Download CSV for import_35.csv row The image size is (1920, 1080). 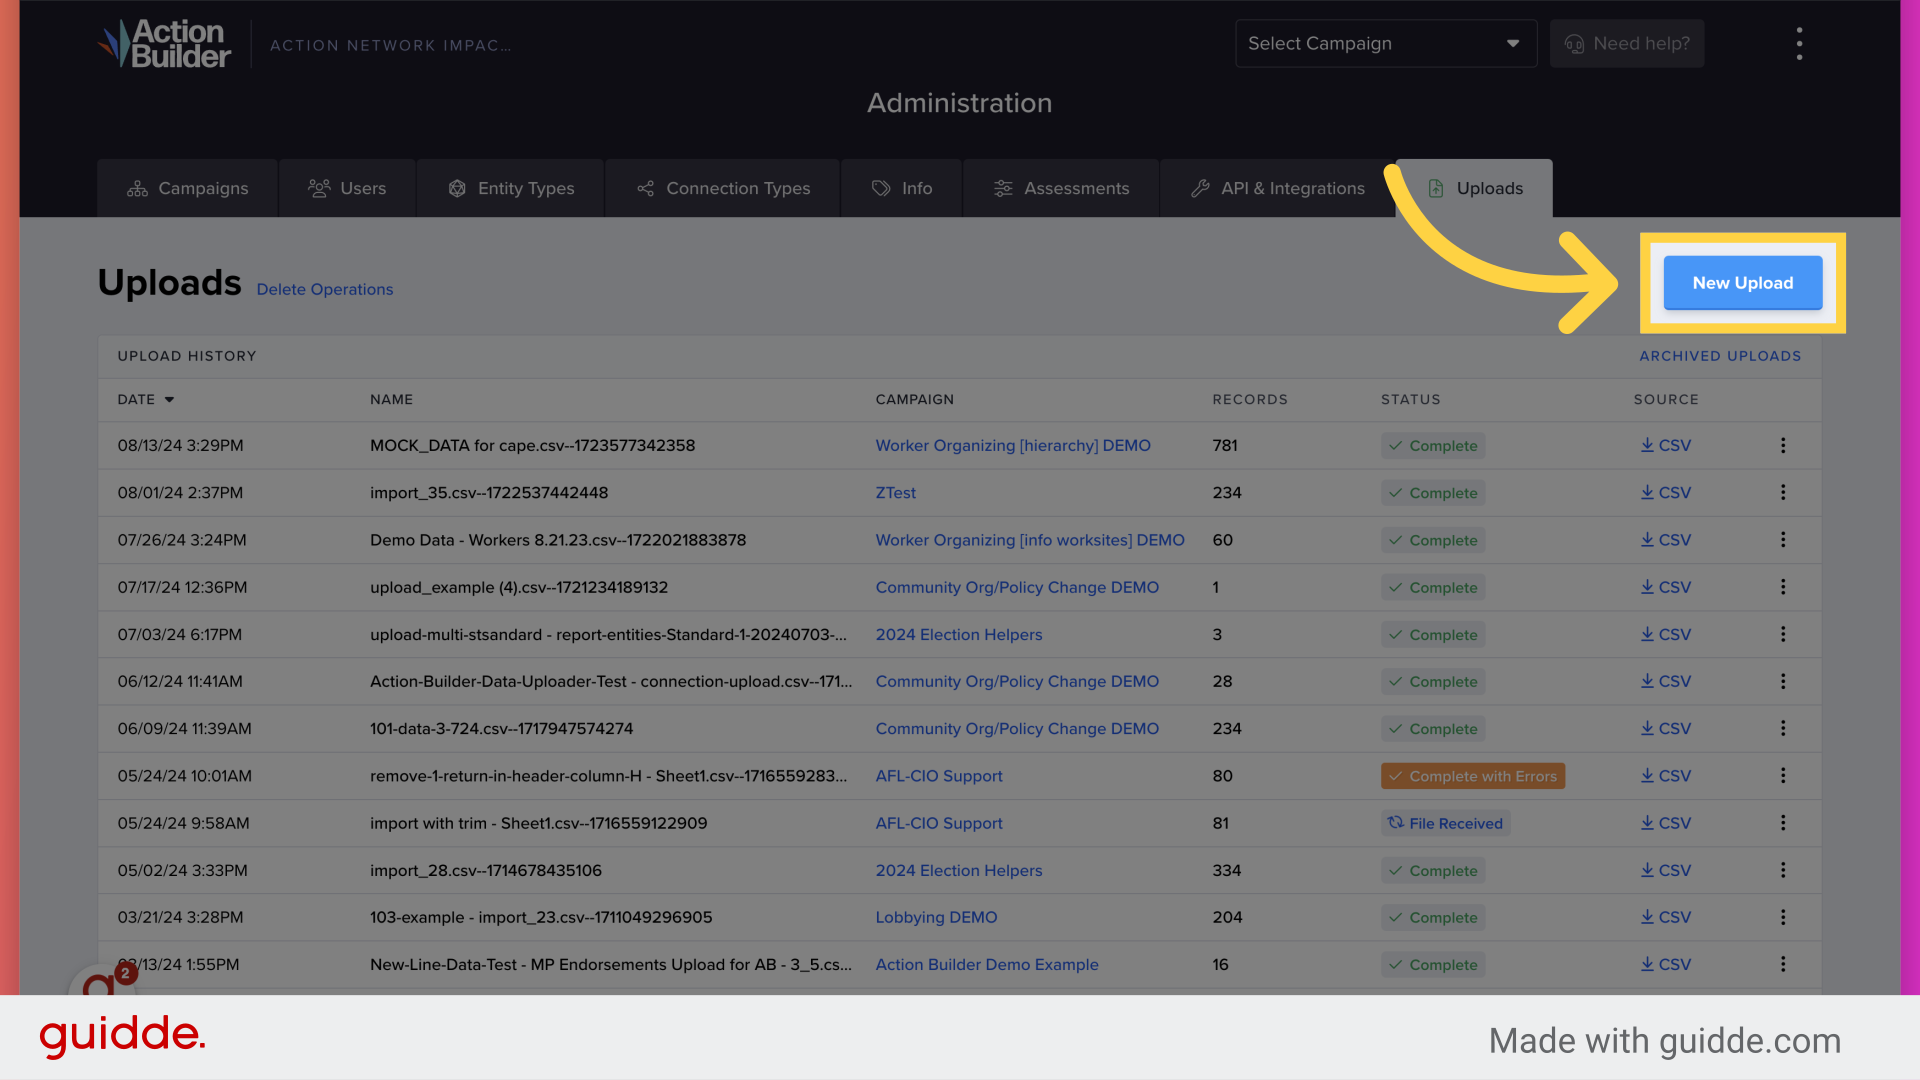1665,492
